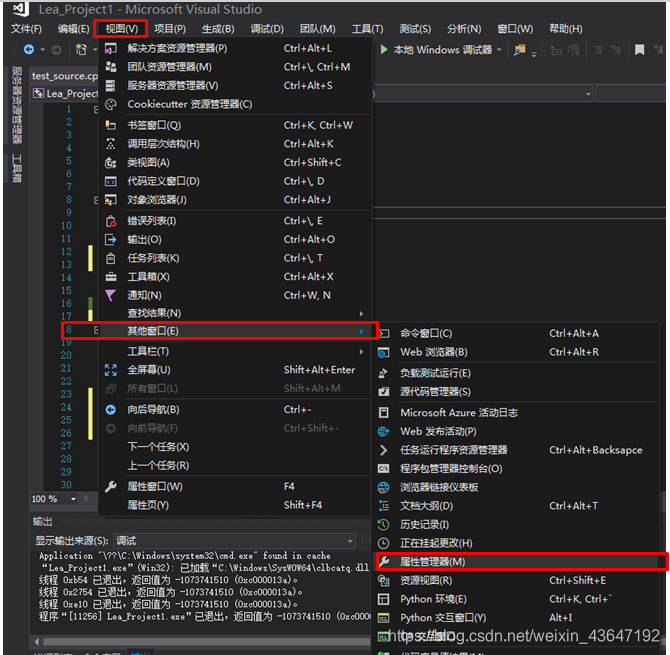Select 浏览器链接仪表板 entry
The height and width of the screenshot is (655, 670).
click(x=518, y=487)
